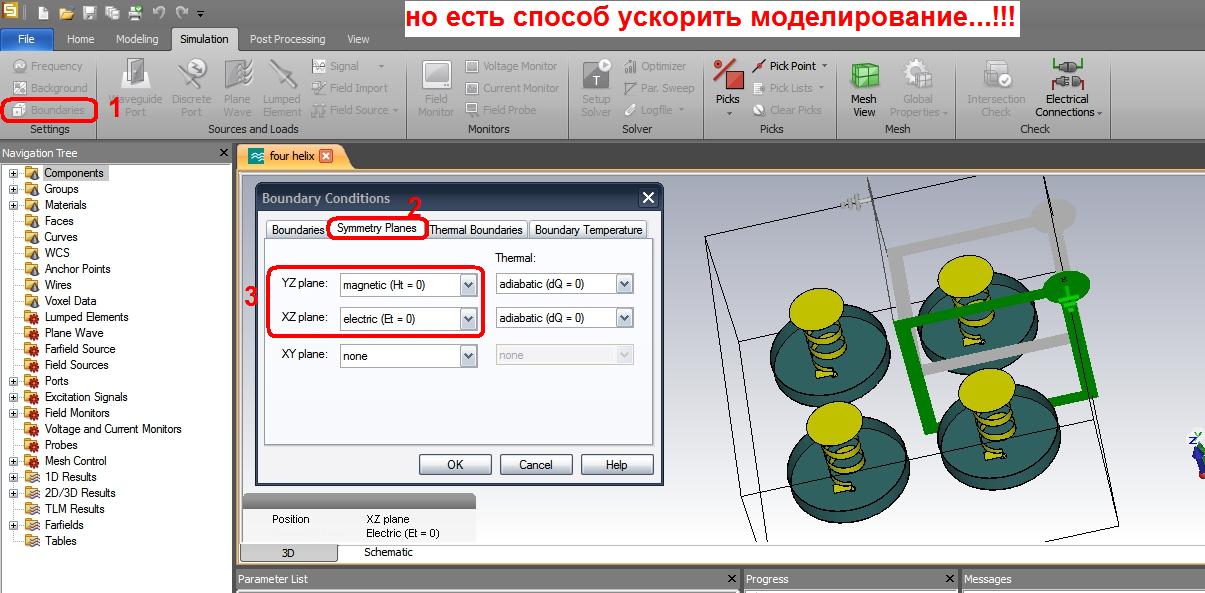This screenshot has height=593, width=1205.
Task: Open the YZ plane symmetry dropdown
Action: 468,285
